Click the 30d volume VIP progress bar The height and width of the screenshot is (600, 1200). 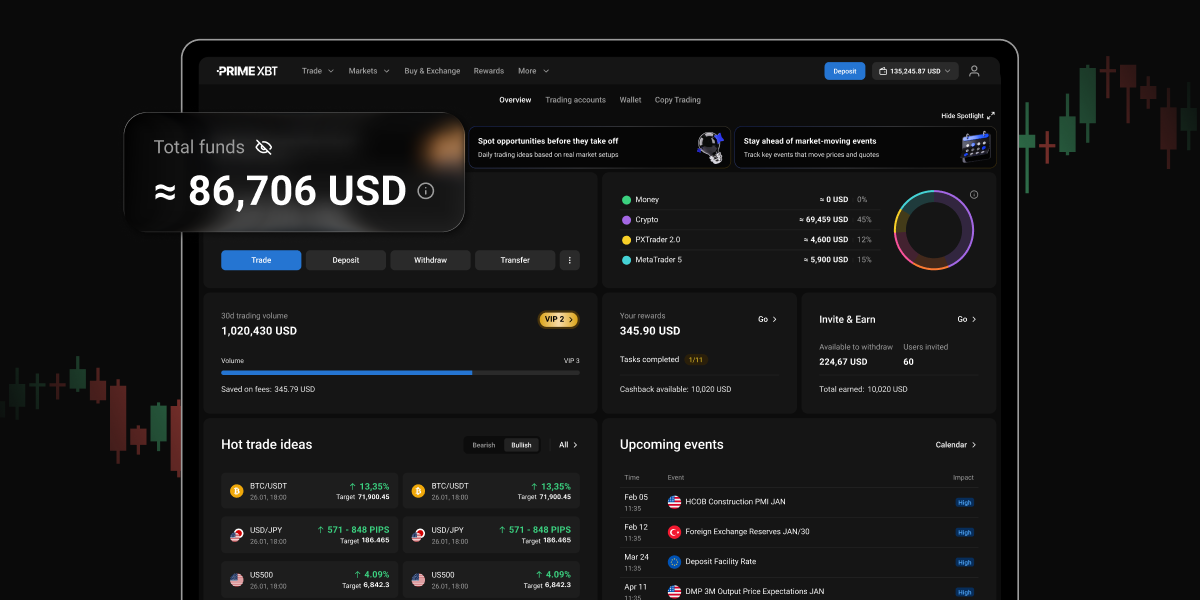click(x=400, y=372)
